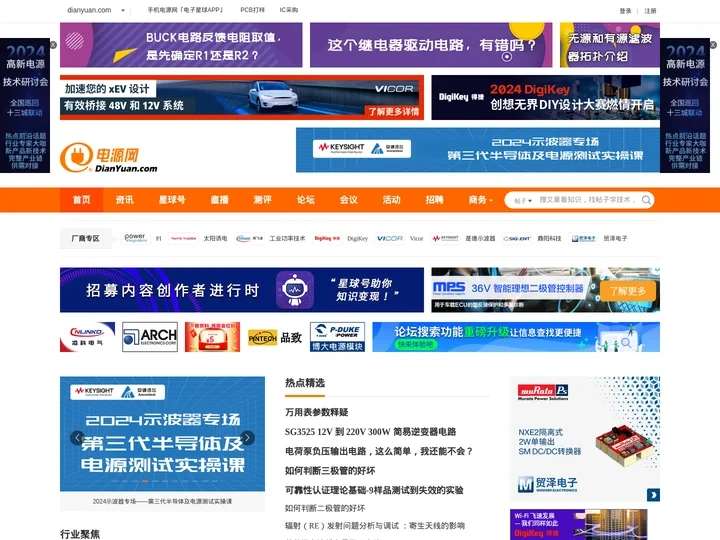720x540 pixels.
Task: Open the 星球号 navigation tab
Action: 172,200
